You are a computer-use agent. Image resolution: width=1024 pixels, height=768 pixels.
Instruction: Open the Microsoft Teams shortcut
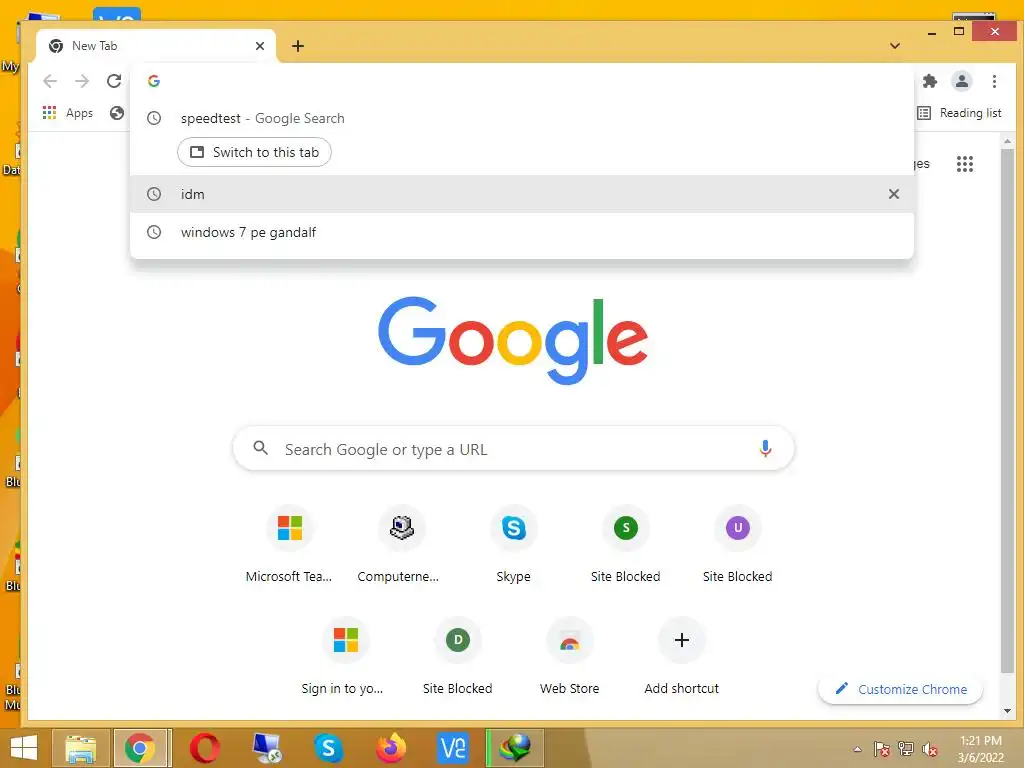[289, 544]
